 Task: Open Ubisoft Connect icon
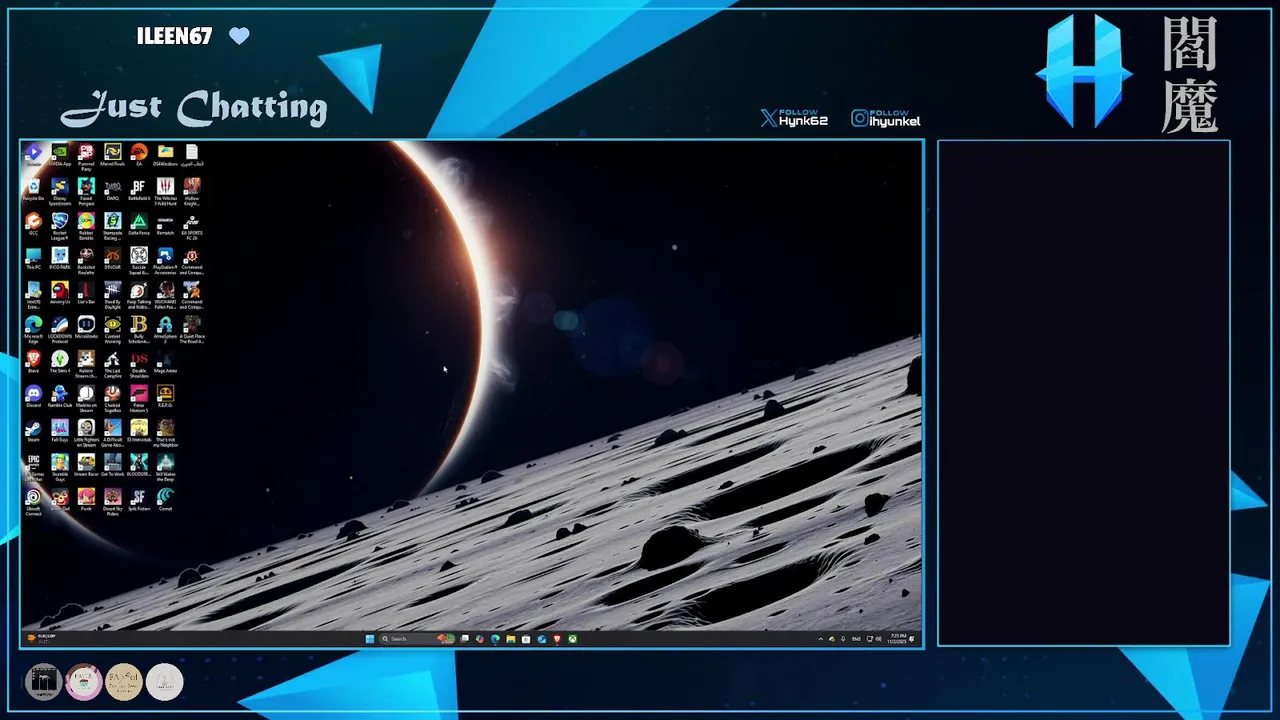point(33,503)
